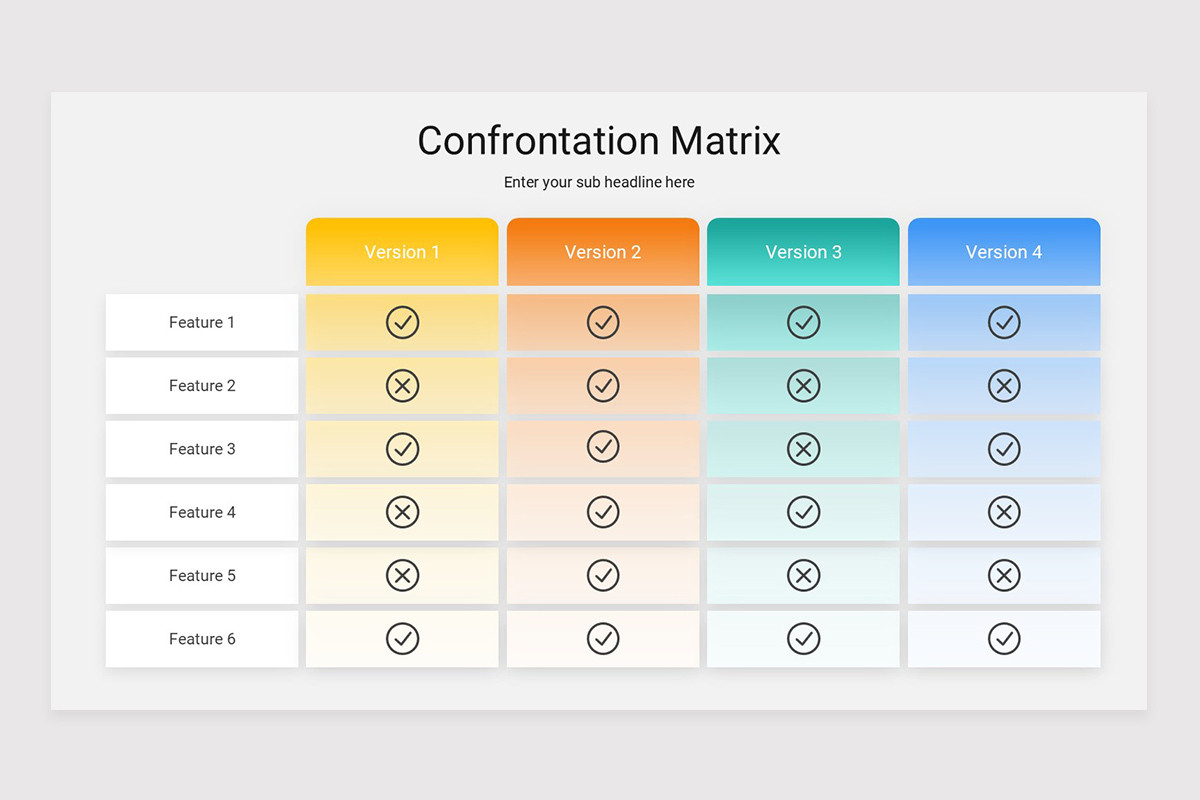Click the blue Version 4 header

pyautogui.click(x=1004, y=252)
